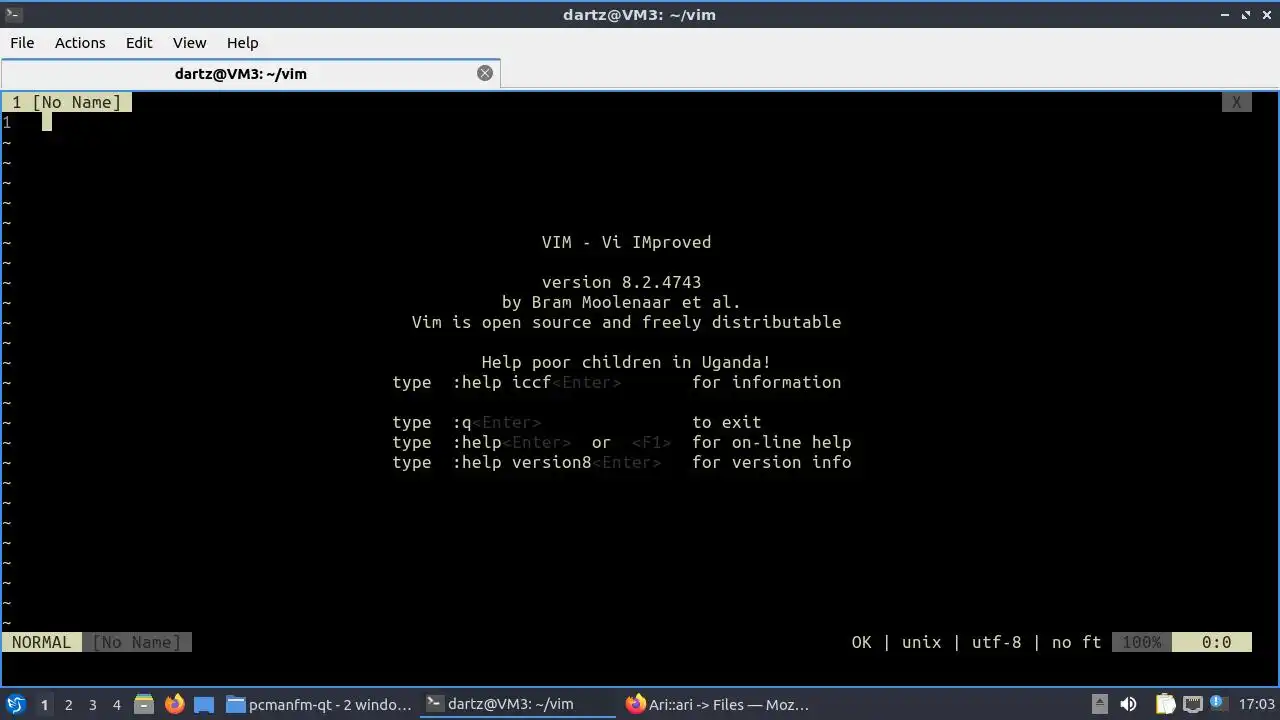Click the '<F1>' key hint text
The width and height of the screenshot is (1280, 720).
[x=651, y=442]
